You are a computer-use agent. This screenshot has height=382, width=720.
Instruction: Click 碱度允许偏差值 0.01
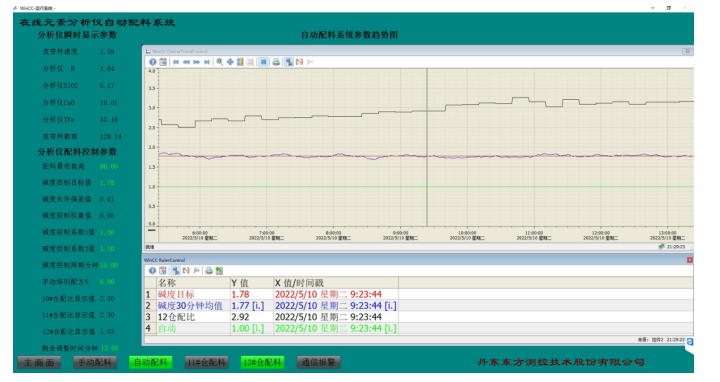tap(107, 199)
